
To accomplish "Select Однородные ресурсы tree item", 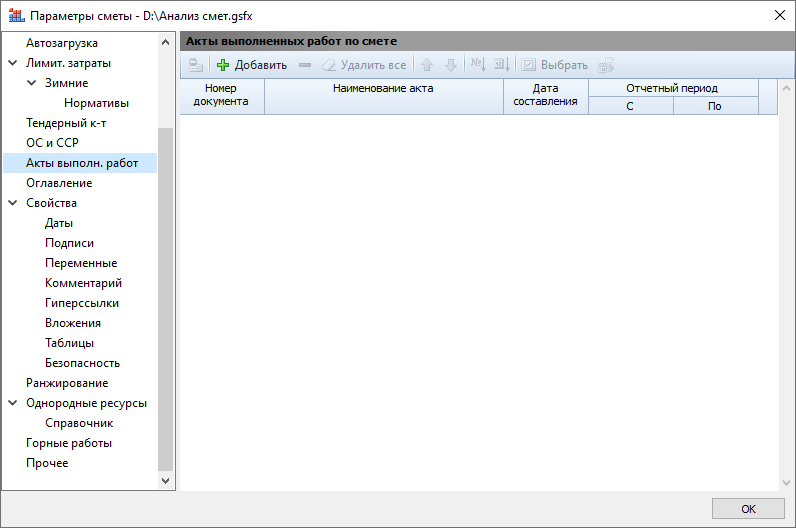I will point(86,403).
